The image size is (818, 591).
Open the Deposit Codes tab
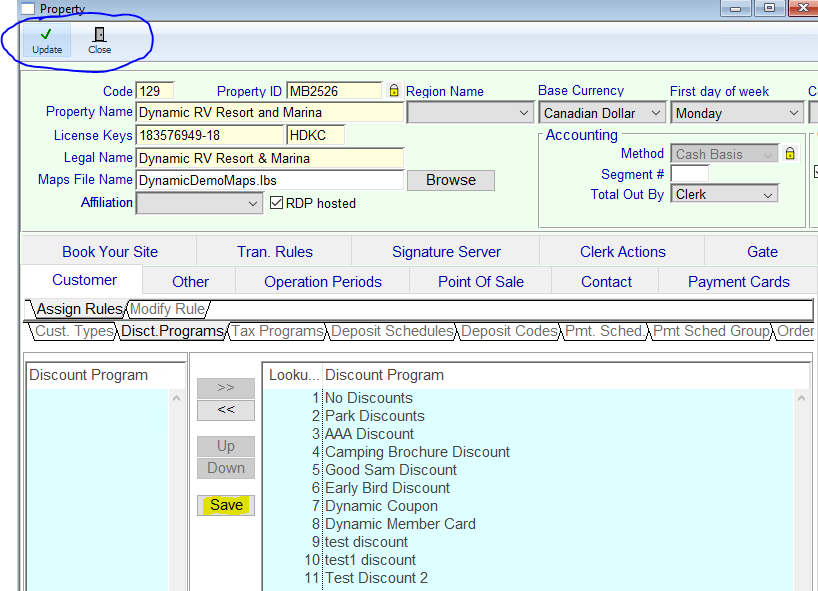tap(509, 331)
